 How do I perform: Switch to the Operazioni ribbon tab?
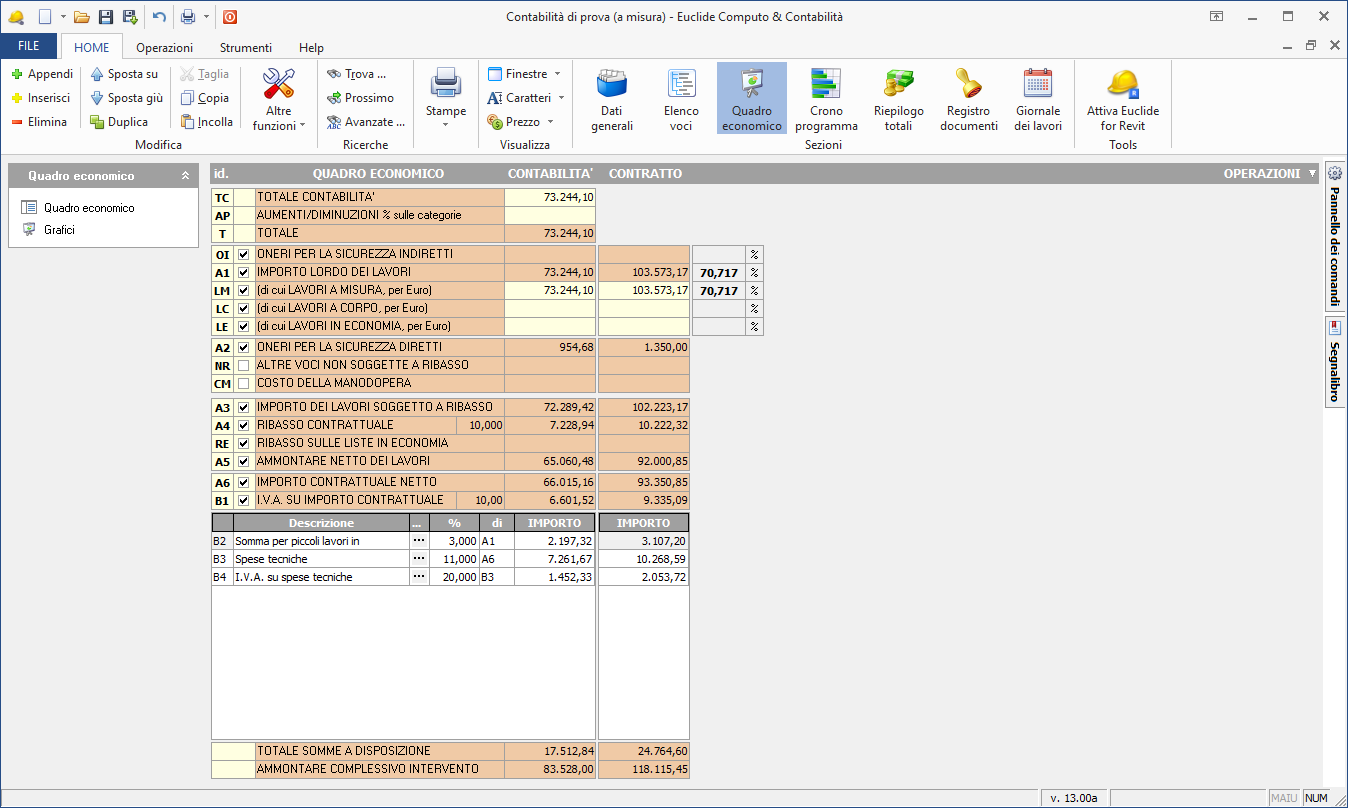(x=165, y=47)
